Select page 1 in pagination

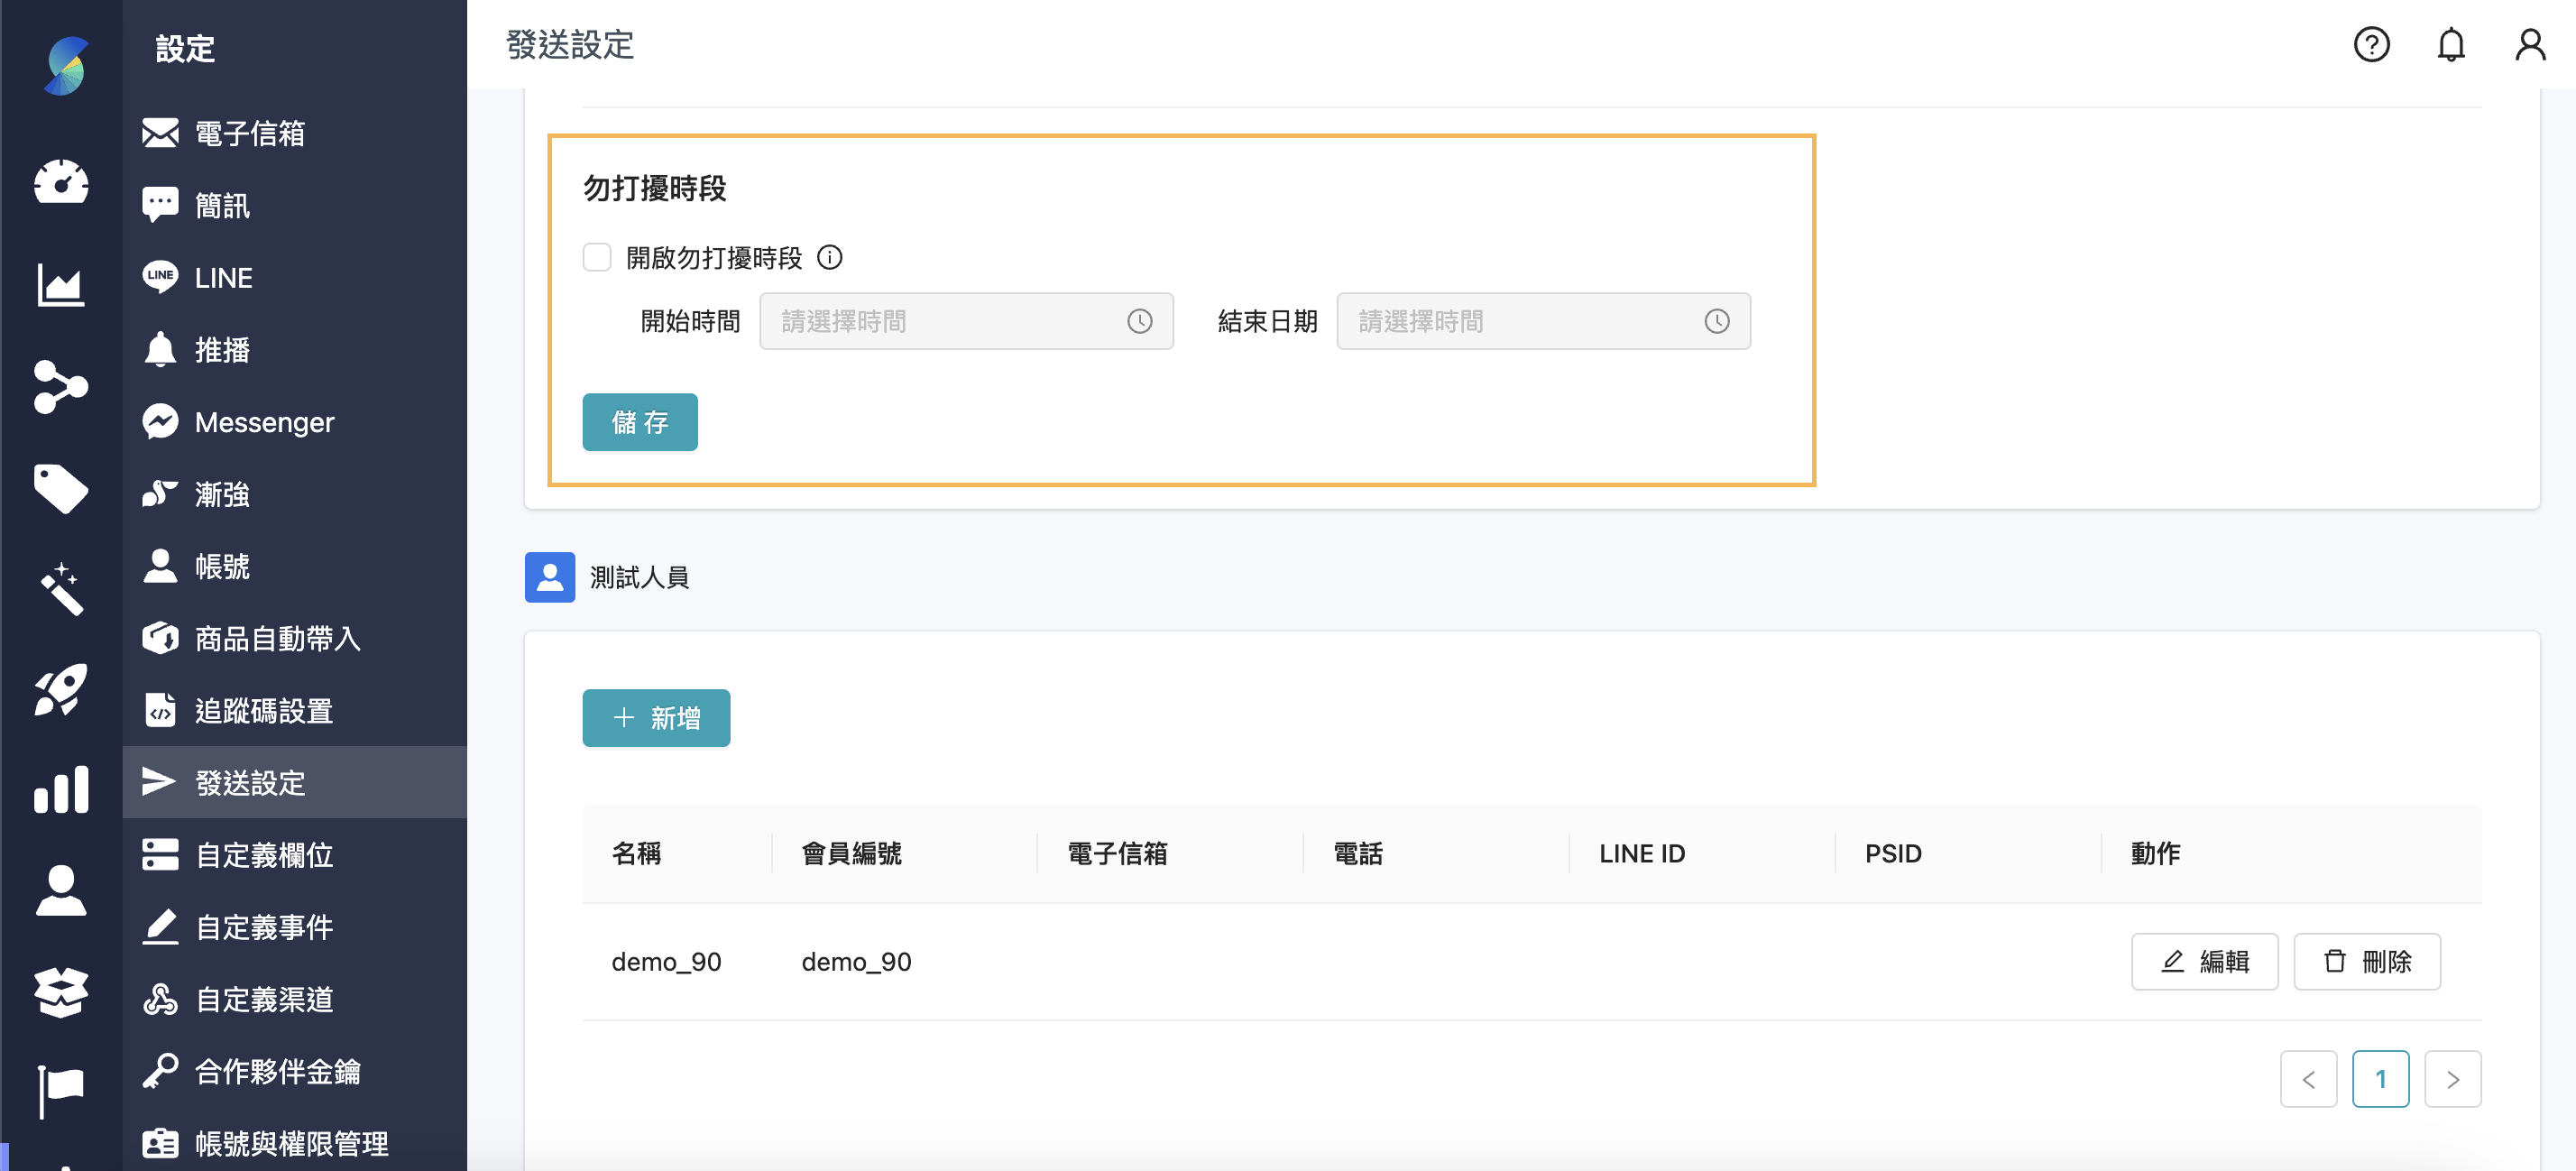coord(2380,1079)
